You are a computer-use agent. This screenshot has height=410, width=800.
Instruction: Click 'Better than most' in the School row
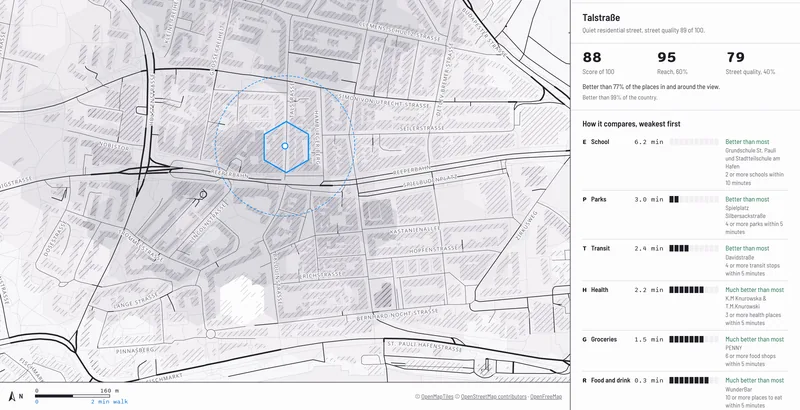click(x=747, y=142)
